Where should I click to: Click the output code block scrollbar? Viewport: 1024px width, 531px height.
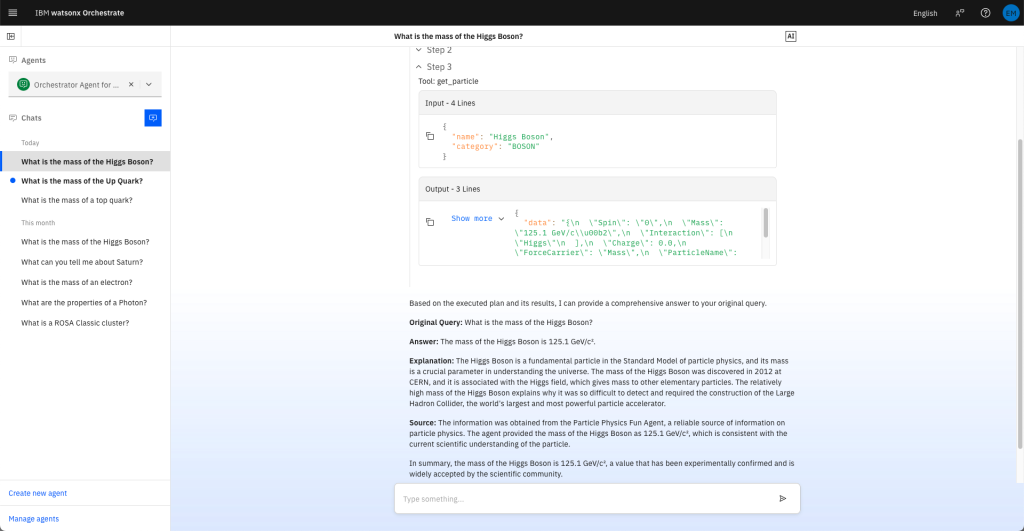(765, 223)
